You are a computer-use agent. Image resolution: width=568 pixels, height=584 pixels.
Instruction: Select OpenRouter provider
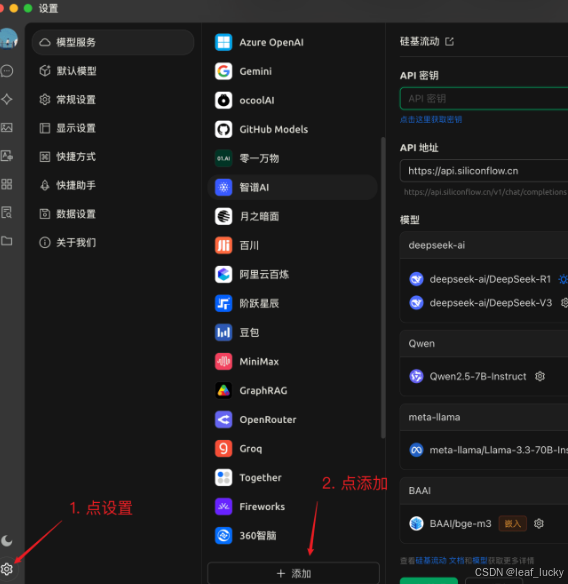[292, 420]
